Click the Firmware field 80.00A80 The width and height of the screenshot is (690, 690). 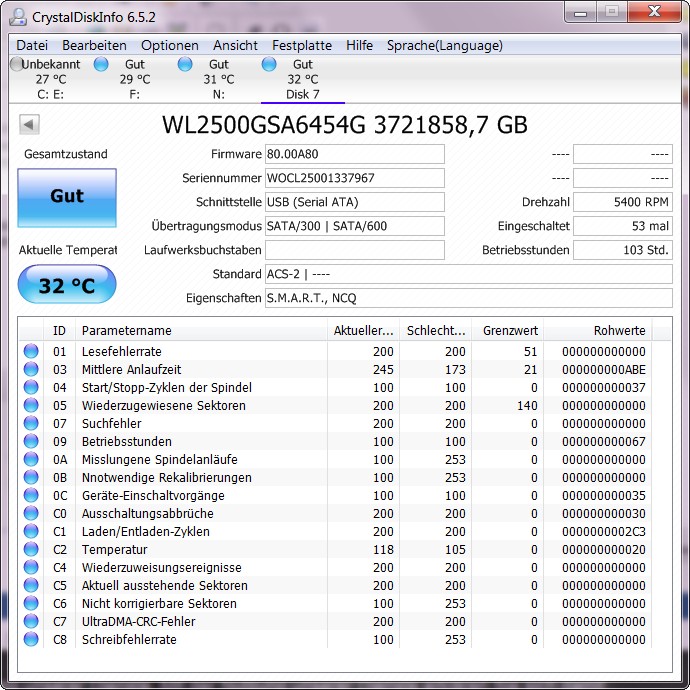355,154
